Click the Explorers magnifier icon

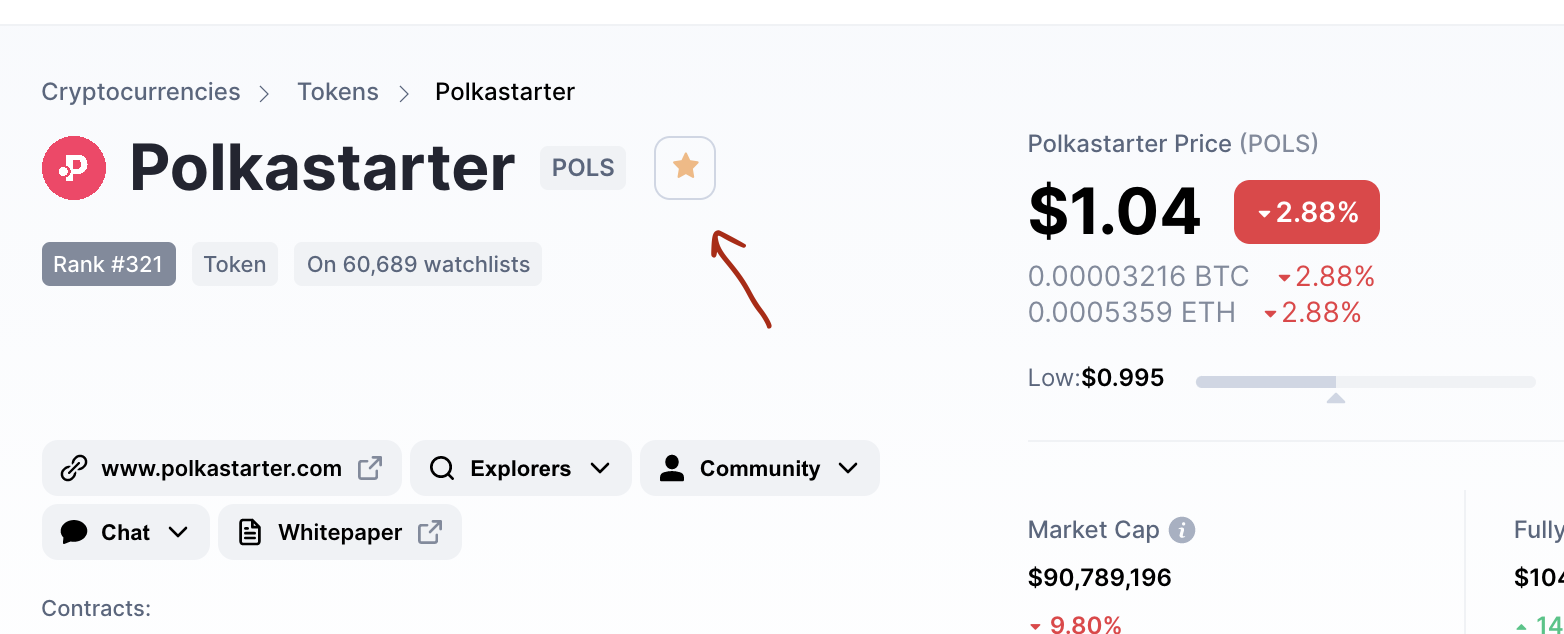point(442,468)
